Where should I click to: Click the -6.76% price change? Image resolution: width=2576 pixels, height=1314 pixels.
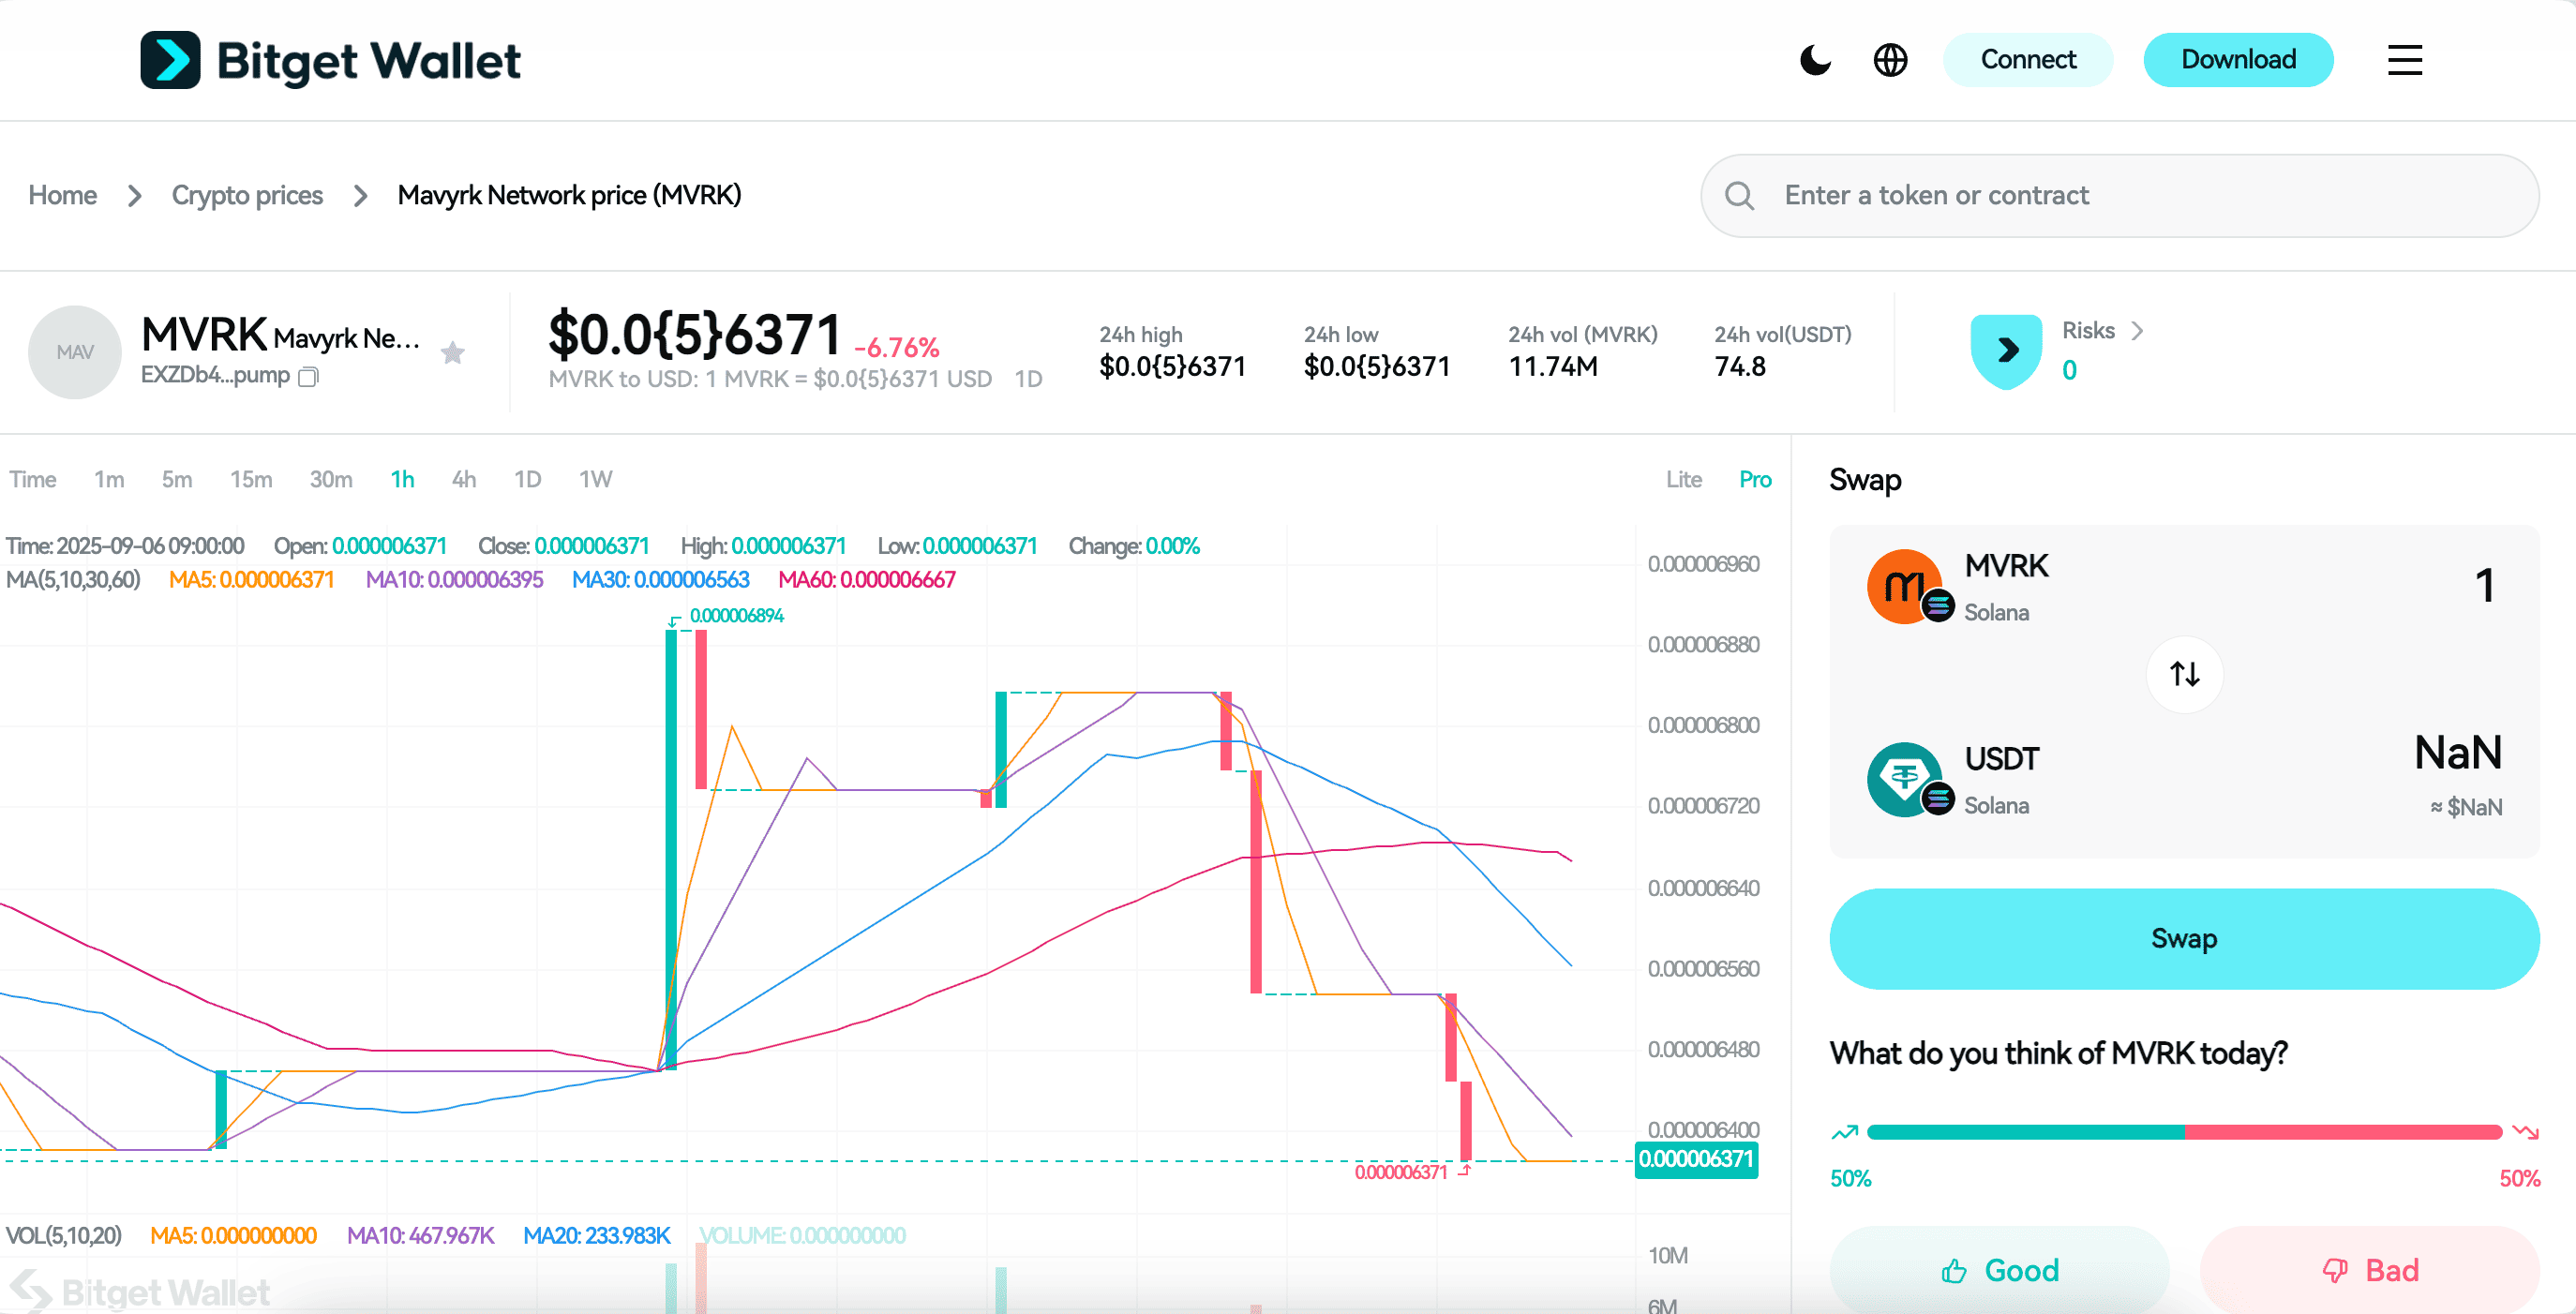click(896, 348)
